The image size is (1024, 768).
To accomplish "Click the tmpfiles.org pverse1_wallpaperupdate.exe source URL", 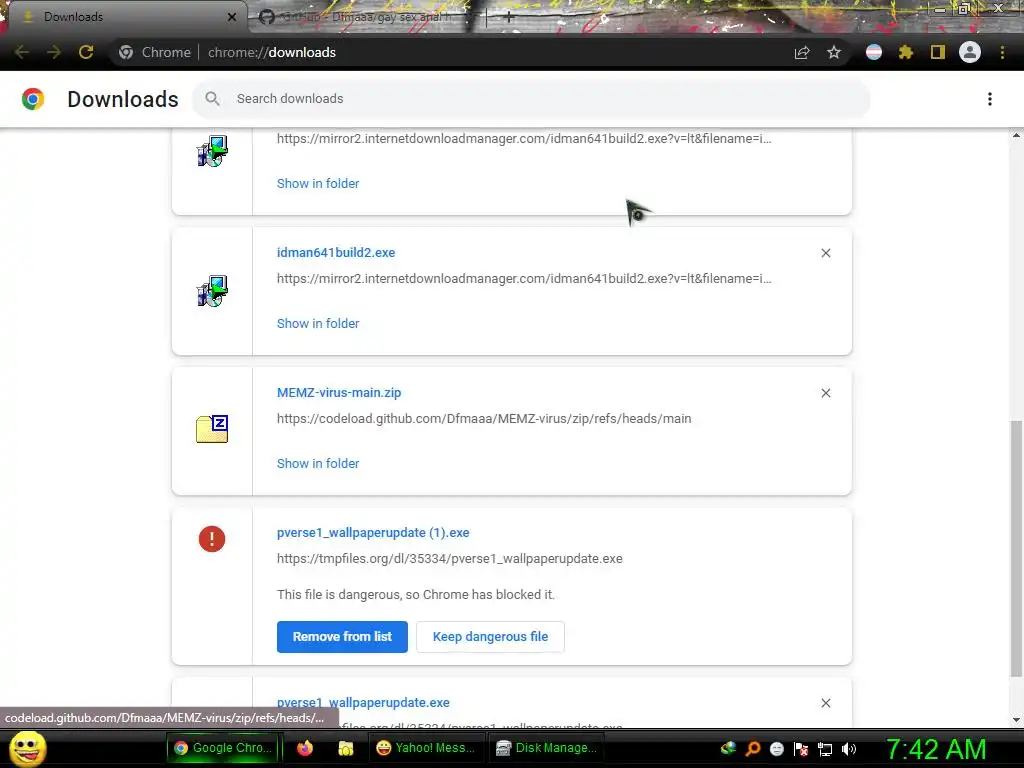I will [x=449, y=558].
